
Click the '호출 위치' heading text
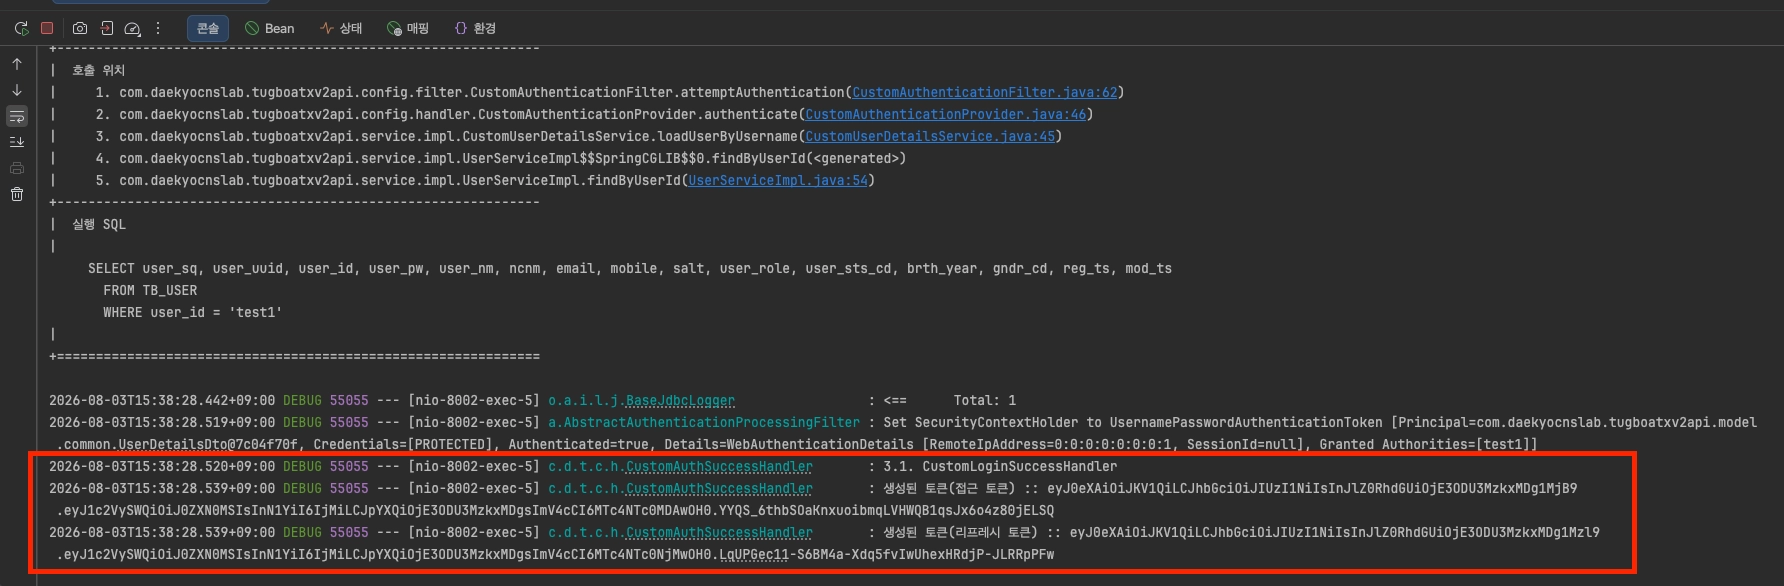(98, 70)
